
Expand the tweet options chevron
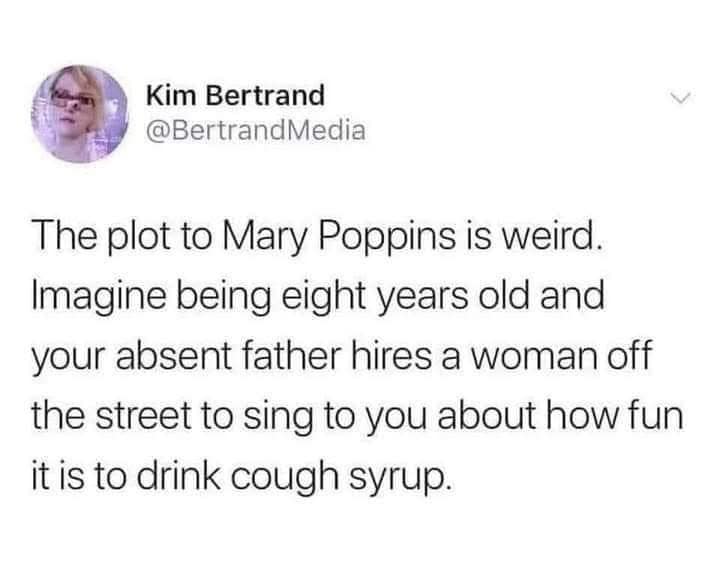tap(683, 96)
